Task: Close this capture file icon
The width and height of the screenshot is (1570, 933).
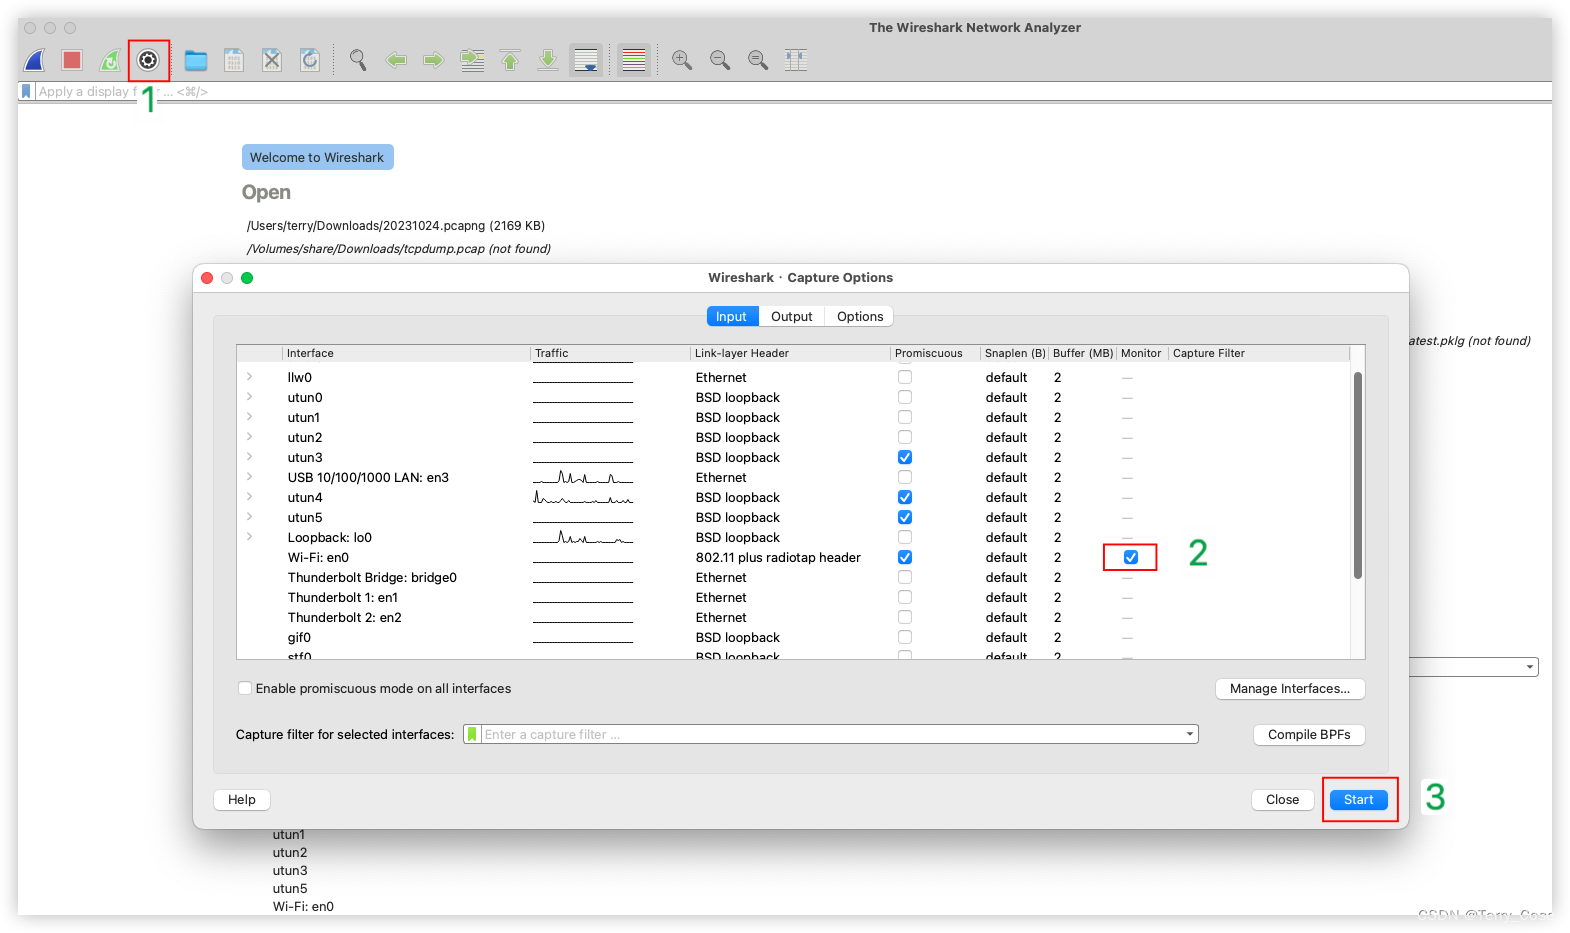Action: 272,60
